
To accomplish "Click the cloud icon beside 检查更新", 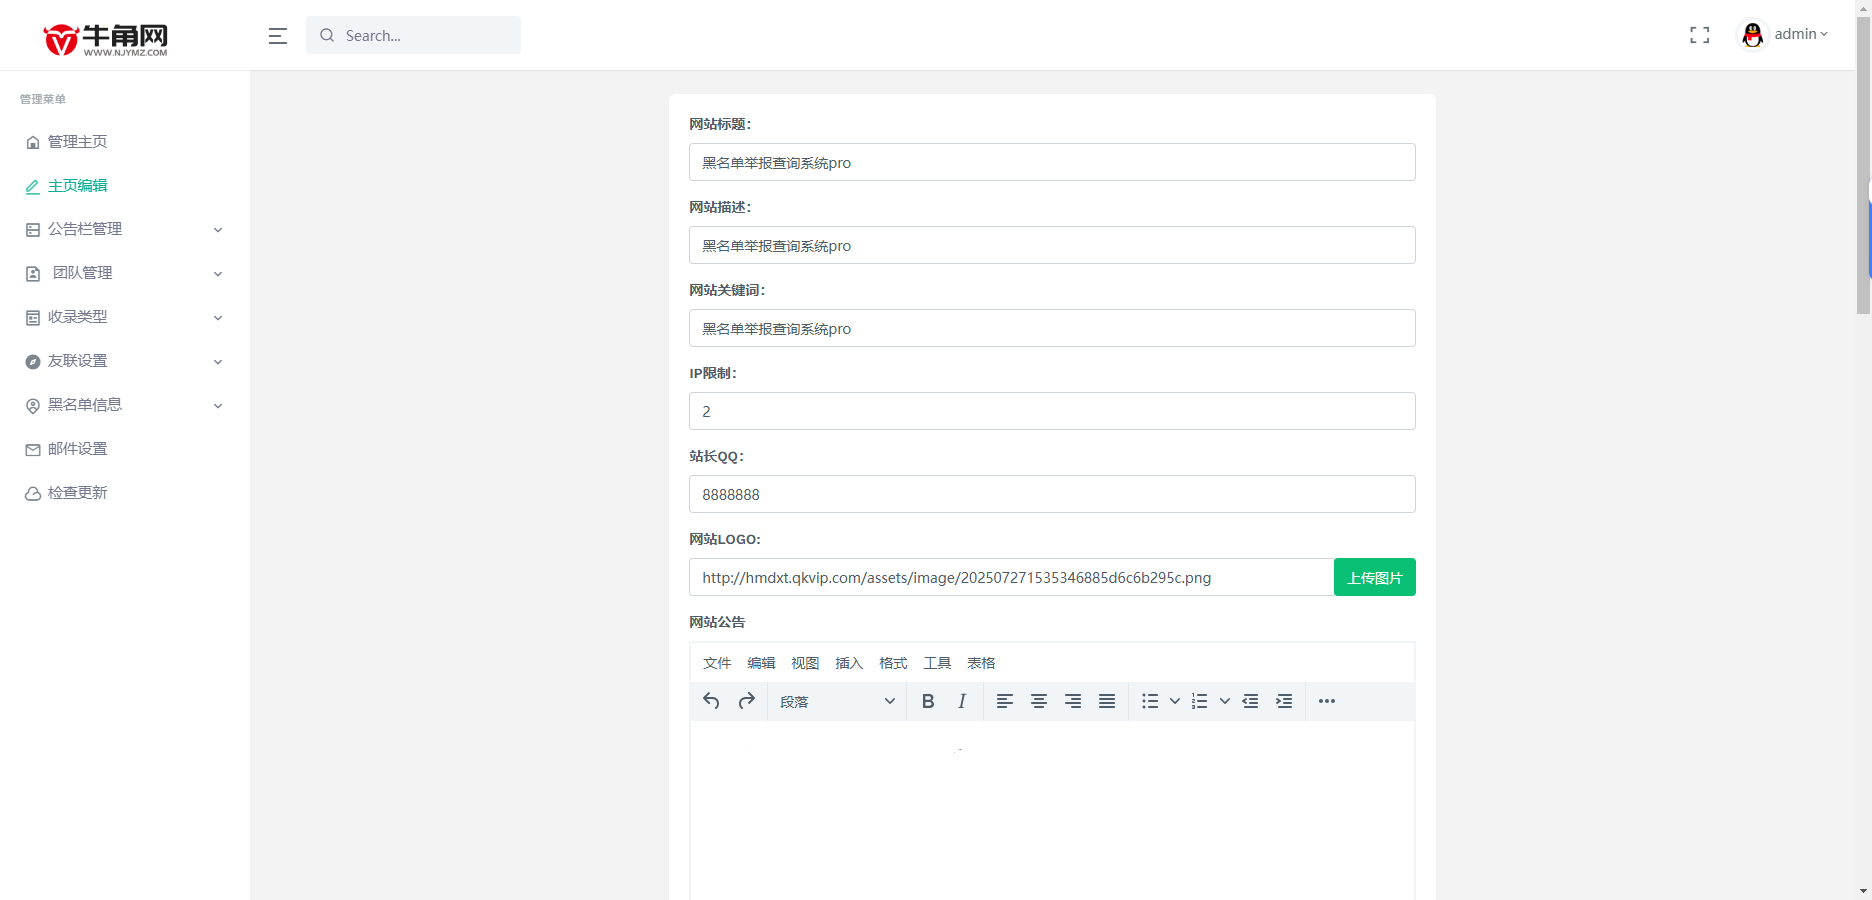I will [33, 494].
